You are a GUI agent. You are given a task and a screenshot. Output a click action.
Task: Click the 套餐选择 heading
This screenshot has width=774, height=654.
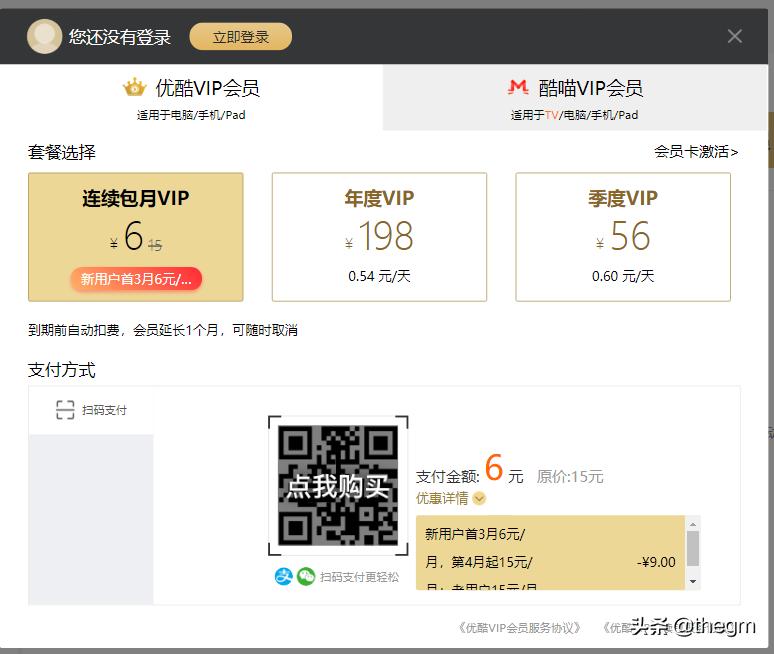tap(62, 152)
